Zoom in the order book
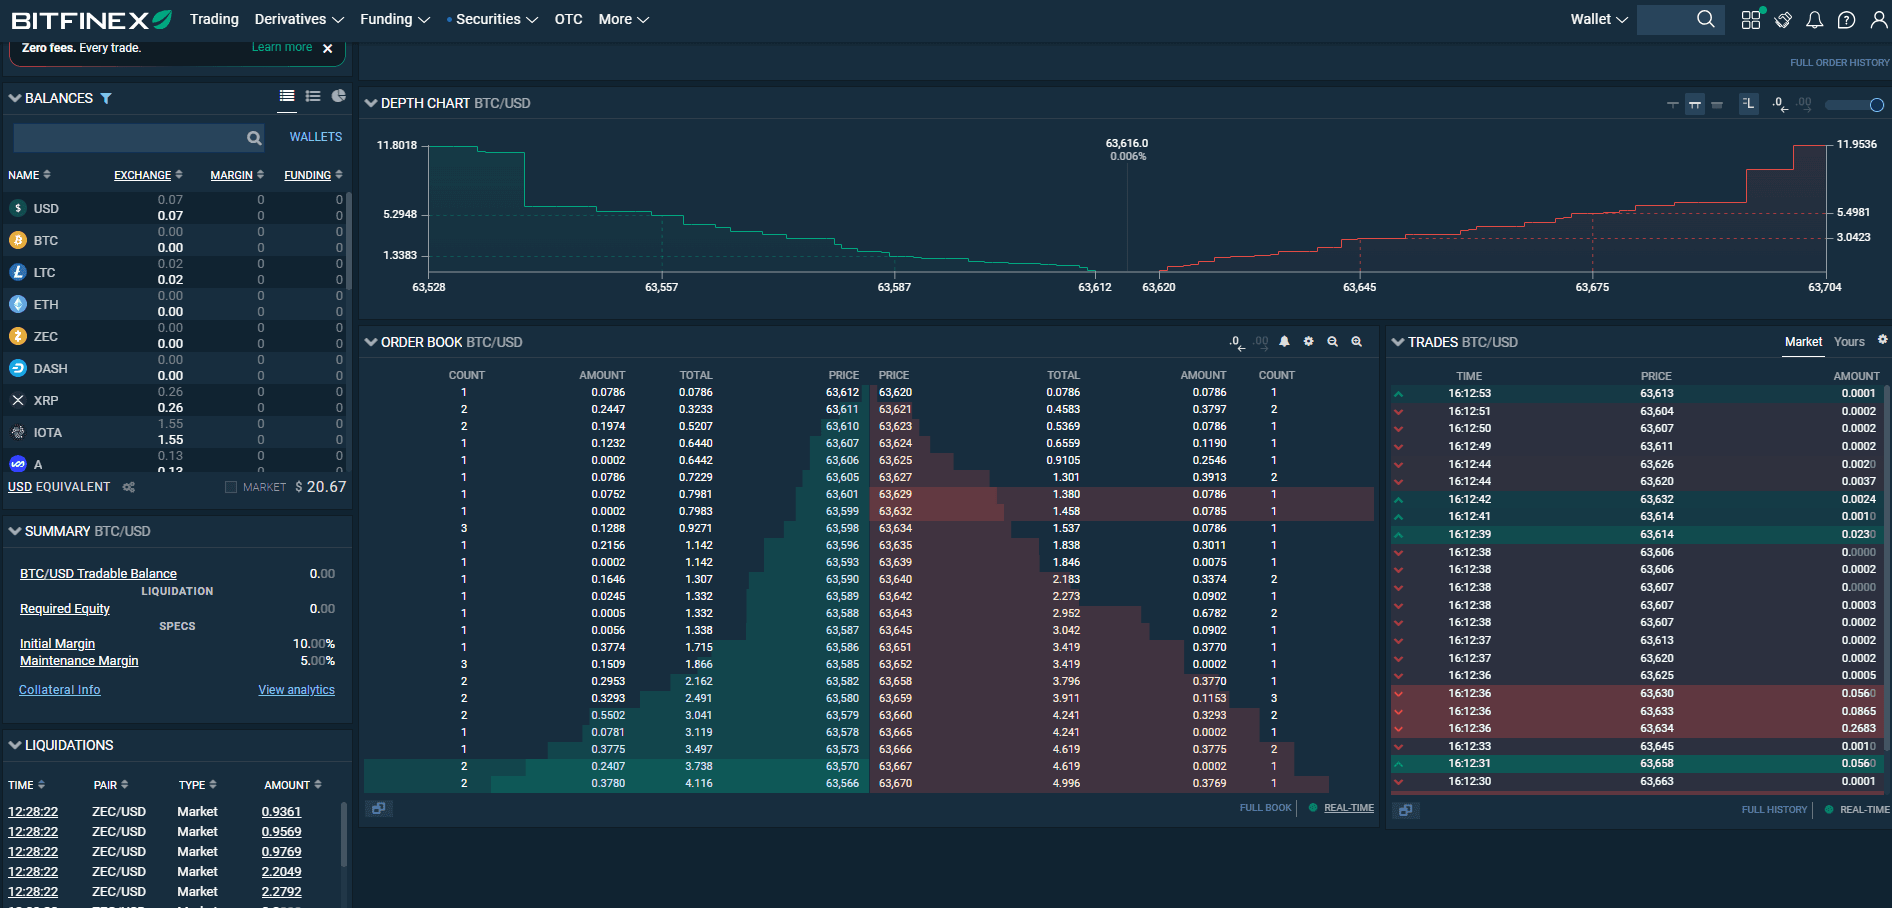1892x908 pixels. tap(1357, 341)
